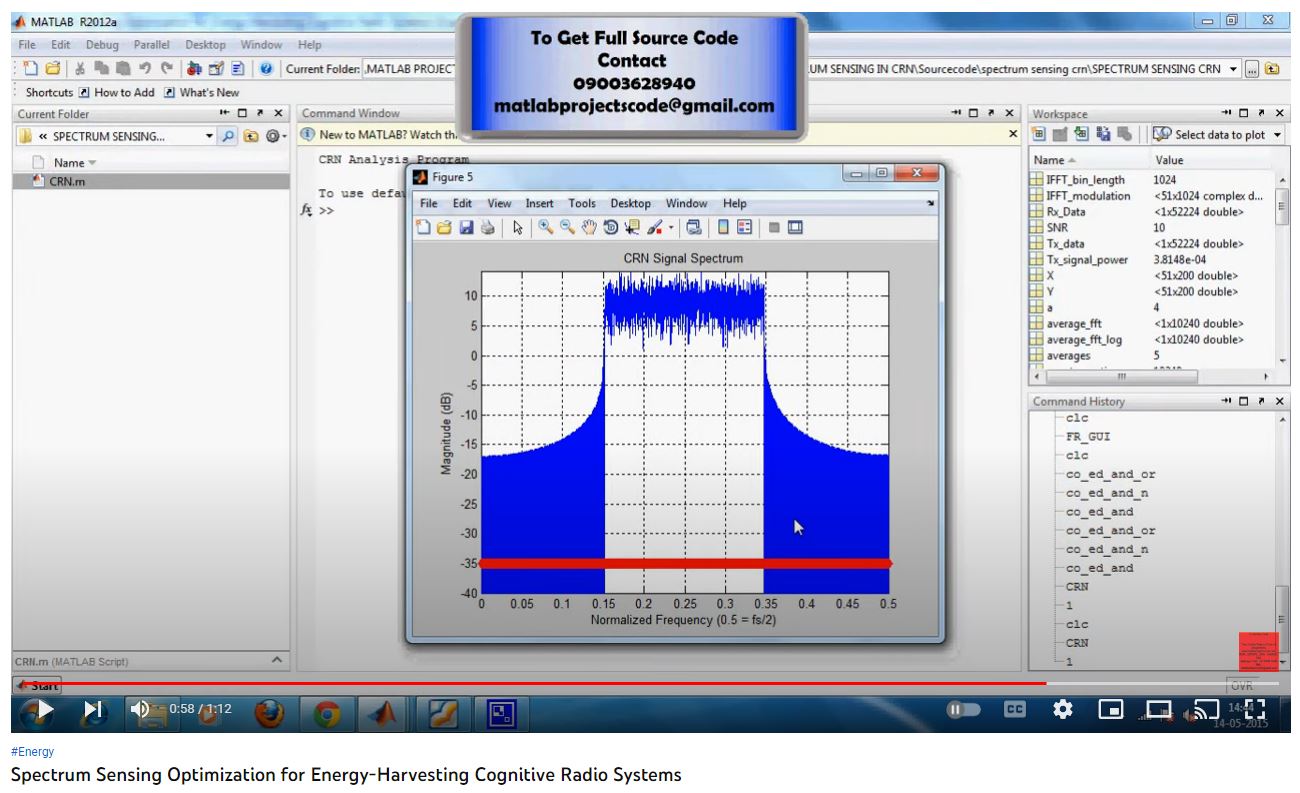1300x793 pixels.
Task: Select the Data Cursor tool in figure toolbar
Action: click(x=631, y=228)
